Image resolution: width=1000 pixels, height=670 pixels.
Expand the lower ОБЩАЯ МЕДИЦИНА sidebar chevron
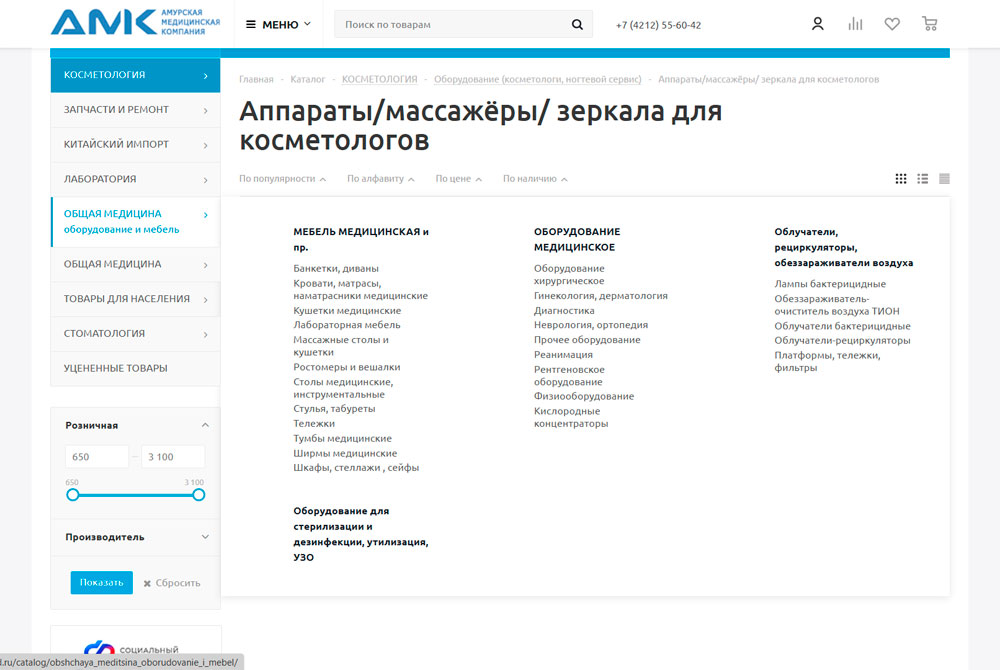point(205,265)
